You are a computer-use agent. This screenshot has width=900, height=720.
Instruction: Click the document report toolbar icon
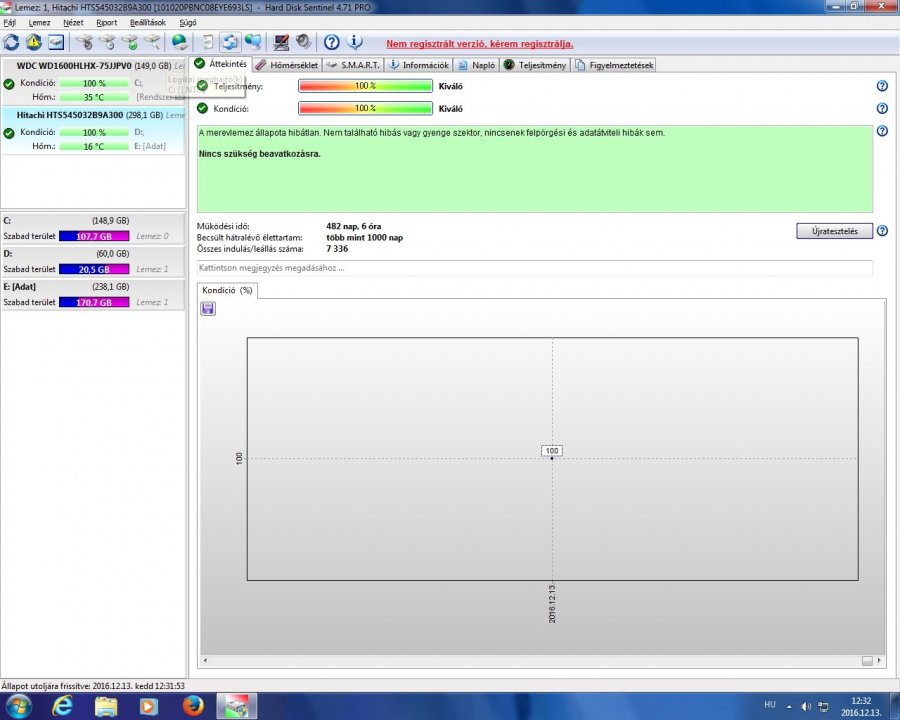[x=208, y=42]
